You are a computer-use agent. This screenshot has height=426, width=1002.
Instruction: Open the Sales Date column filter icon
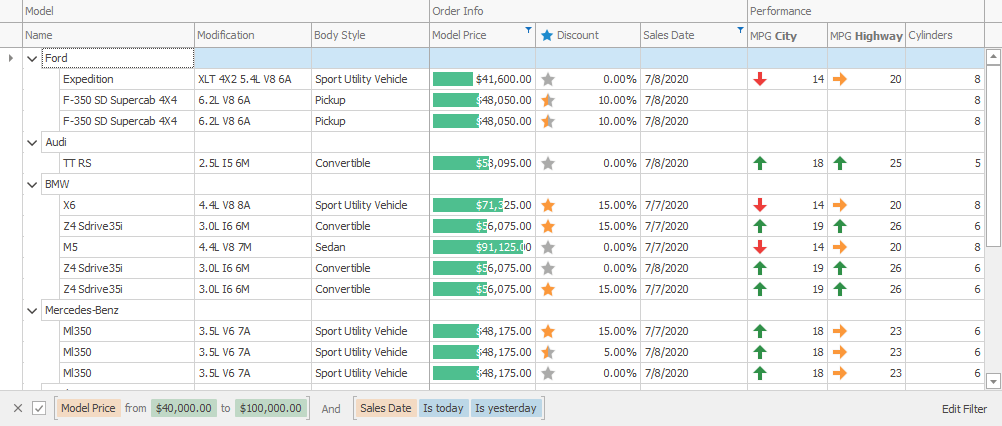[x=740, y=29]
